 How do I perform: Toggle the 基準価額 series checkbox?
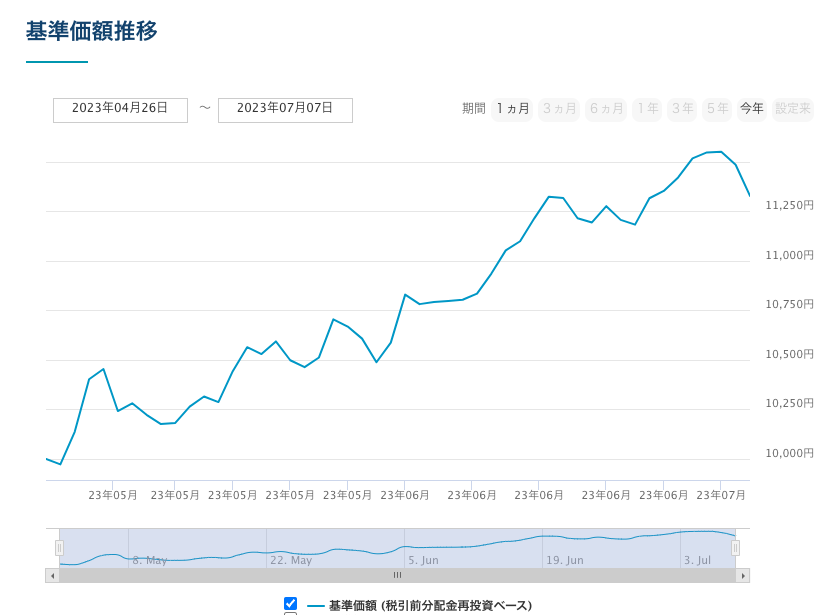[290, 603]
